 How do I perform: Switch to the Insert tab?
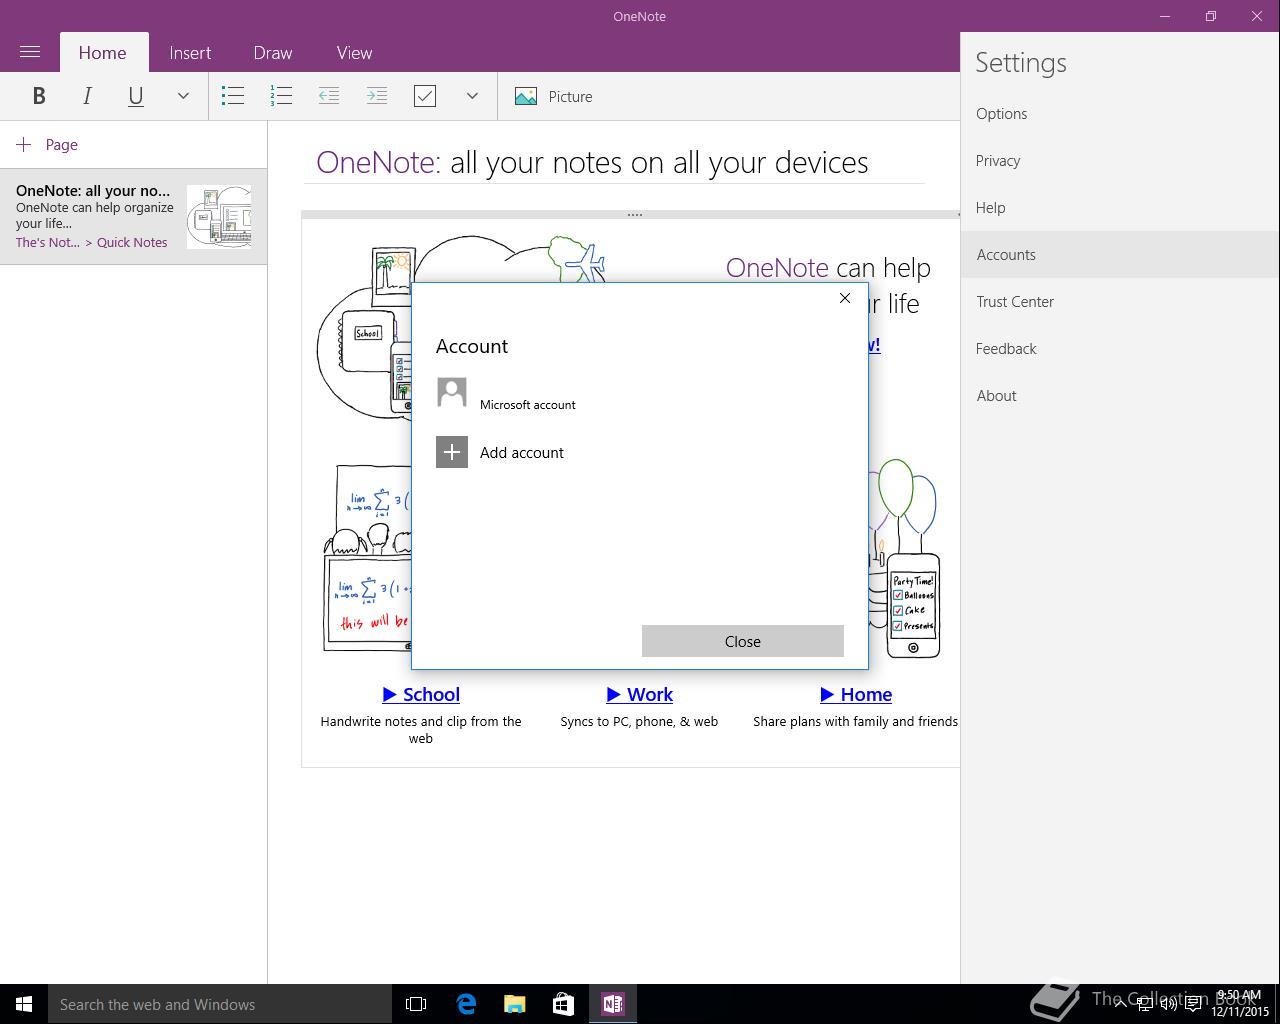pyautogui.click(x=190, y=53)
